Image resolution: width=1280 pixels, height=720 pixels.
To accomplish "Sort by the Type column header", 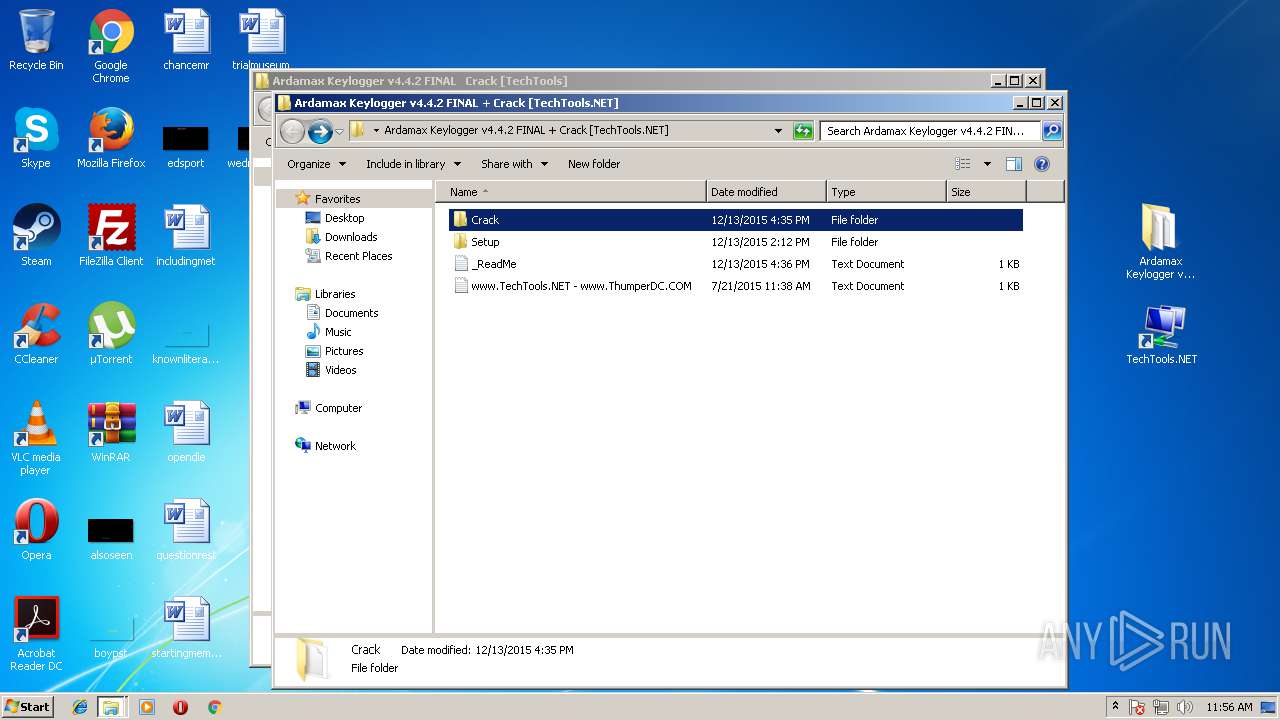I will point(886,192).
